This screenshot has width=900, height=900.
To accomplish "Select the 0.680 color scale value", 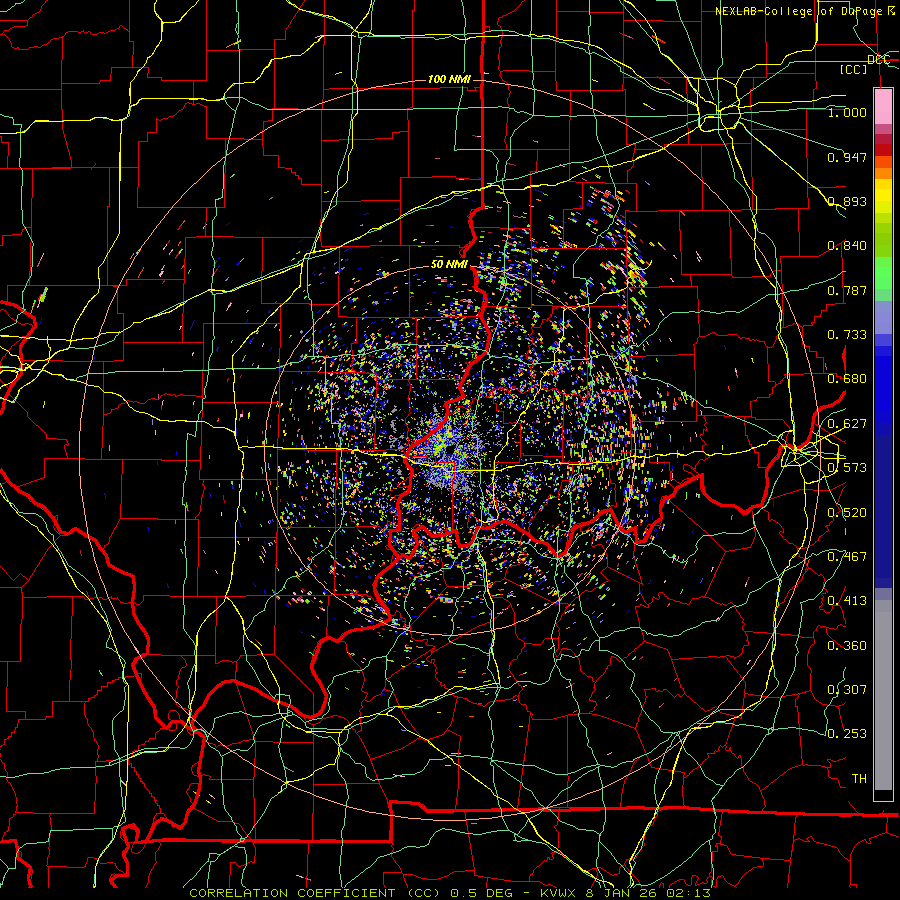I will click(x=847, y=379).
